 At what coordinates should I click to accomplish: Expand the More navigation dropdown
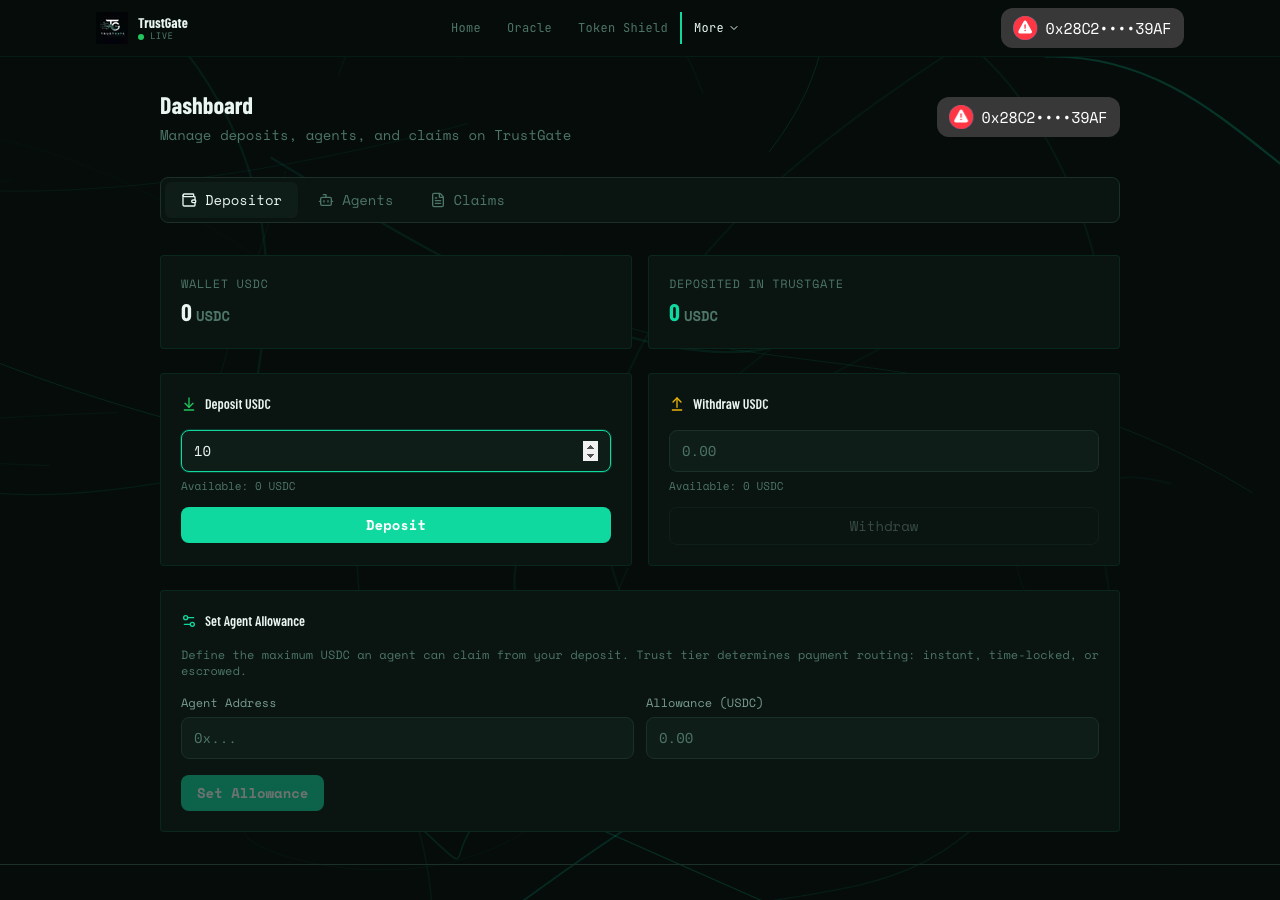[716, 28]
